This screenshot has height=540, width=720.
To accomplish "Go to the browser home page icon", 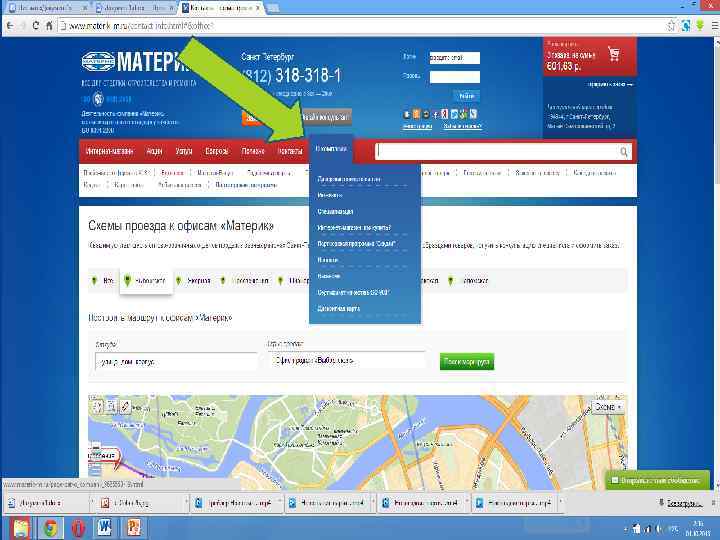I will [49, 26].
